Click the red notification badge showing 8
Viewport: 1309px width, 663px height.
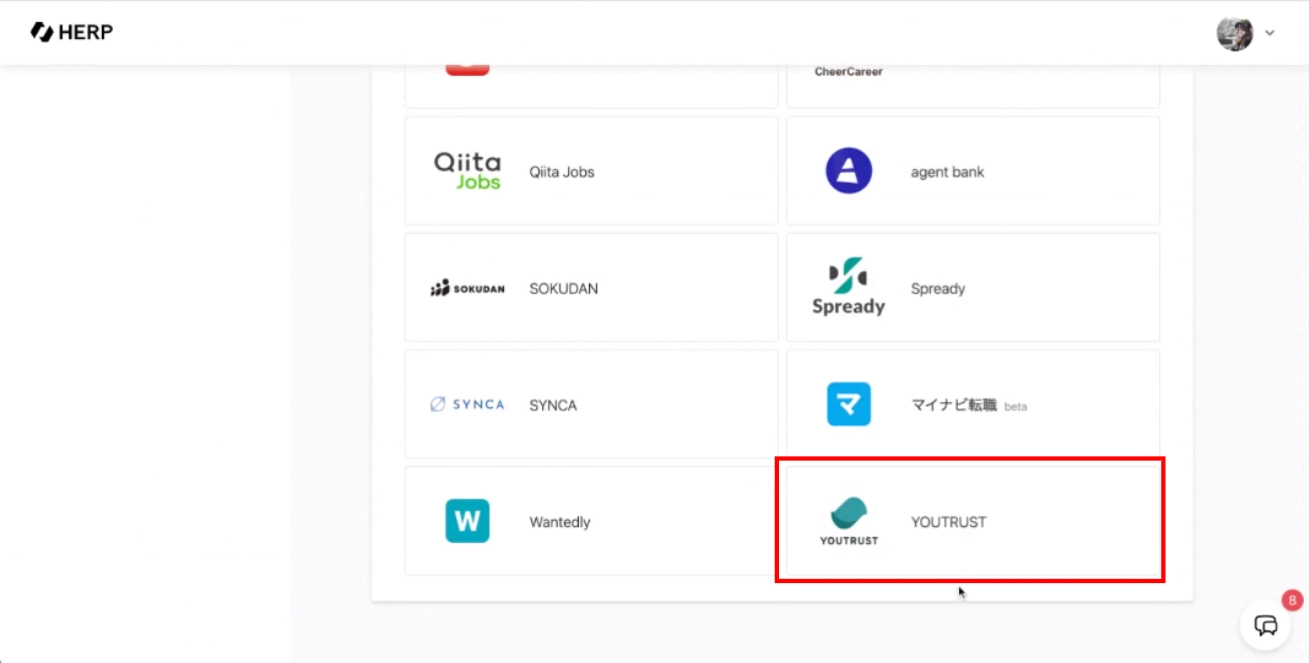[1292, 601]
